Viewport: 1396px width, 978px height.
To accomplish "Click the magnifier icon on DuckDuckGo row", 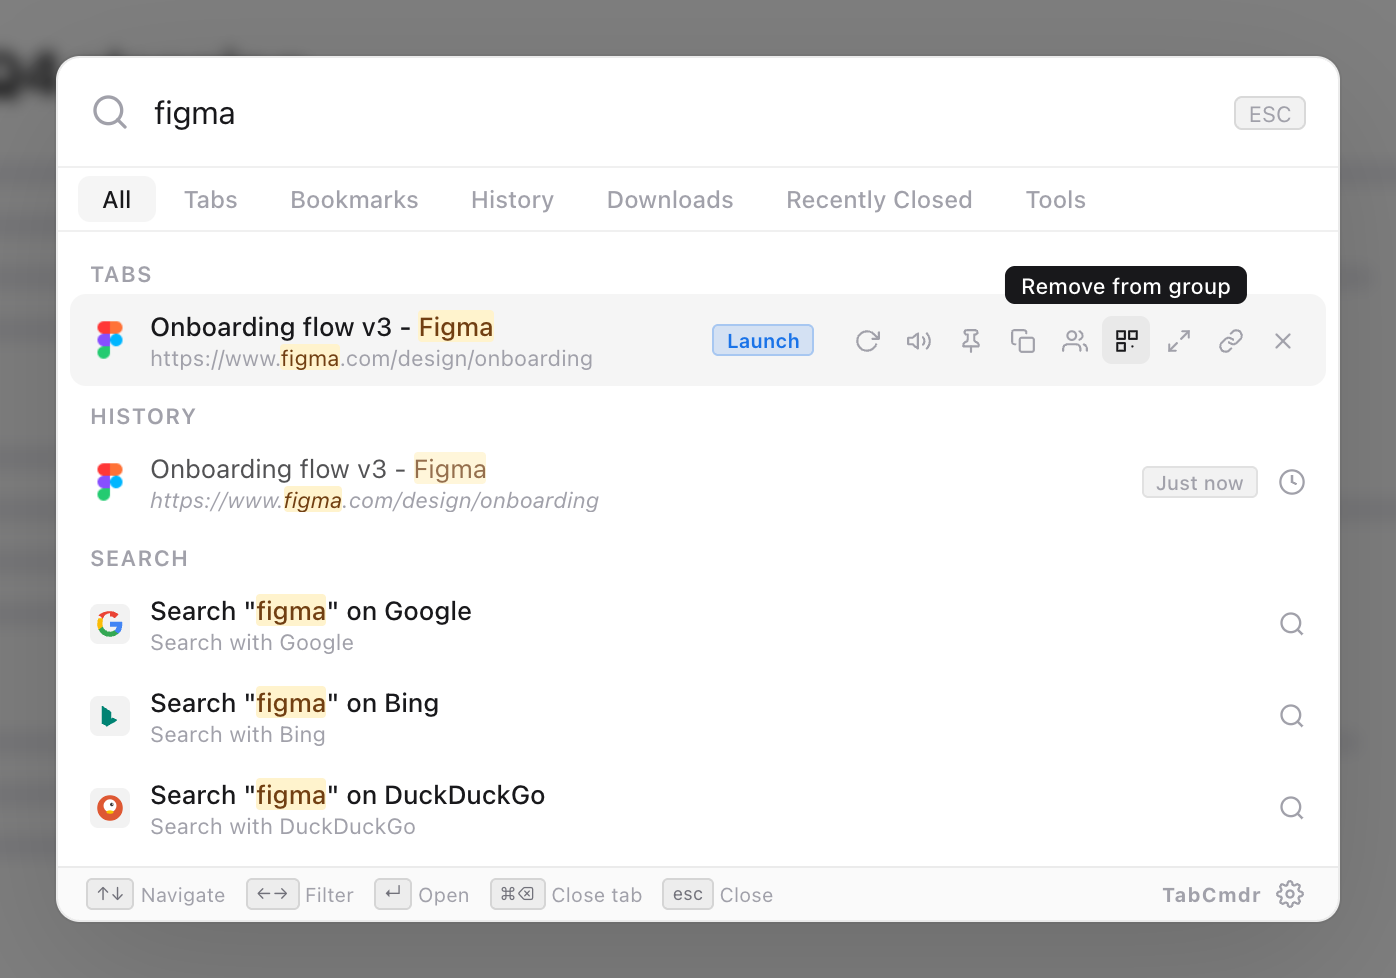I will [x=1292, y=808].
